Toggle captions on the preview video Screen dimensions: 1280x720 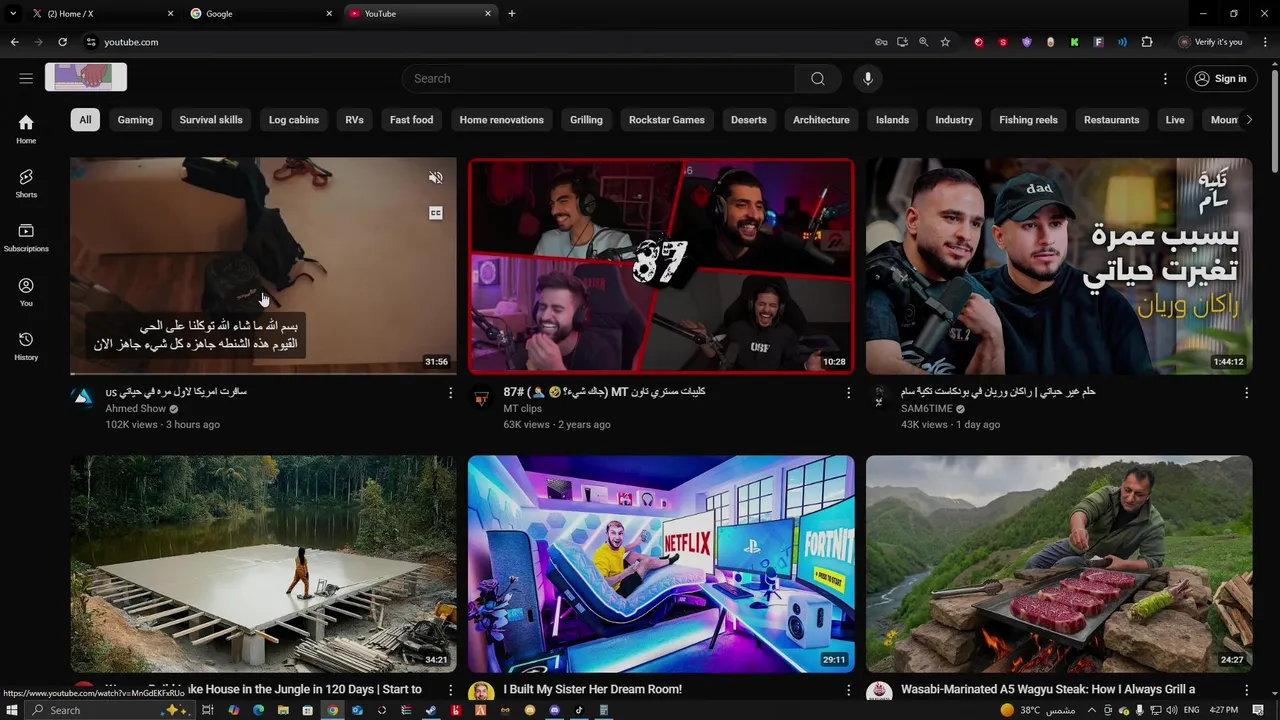pos(435,213)
